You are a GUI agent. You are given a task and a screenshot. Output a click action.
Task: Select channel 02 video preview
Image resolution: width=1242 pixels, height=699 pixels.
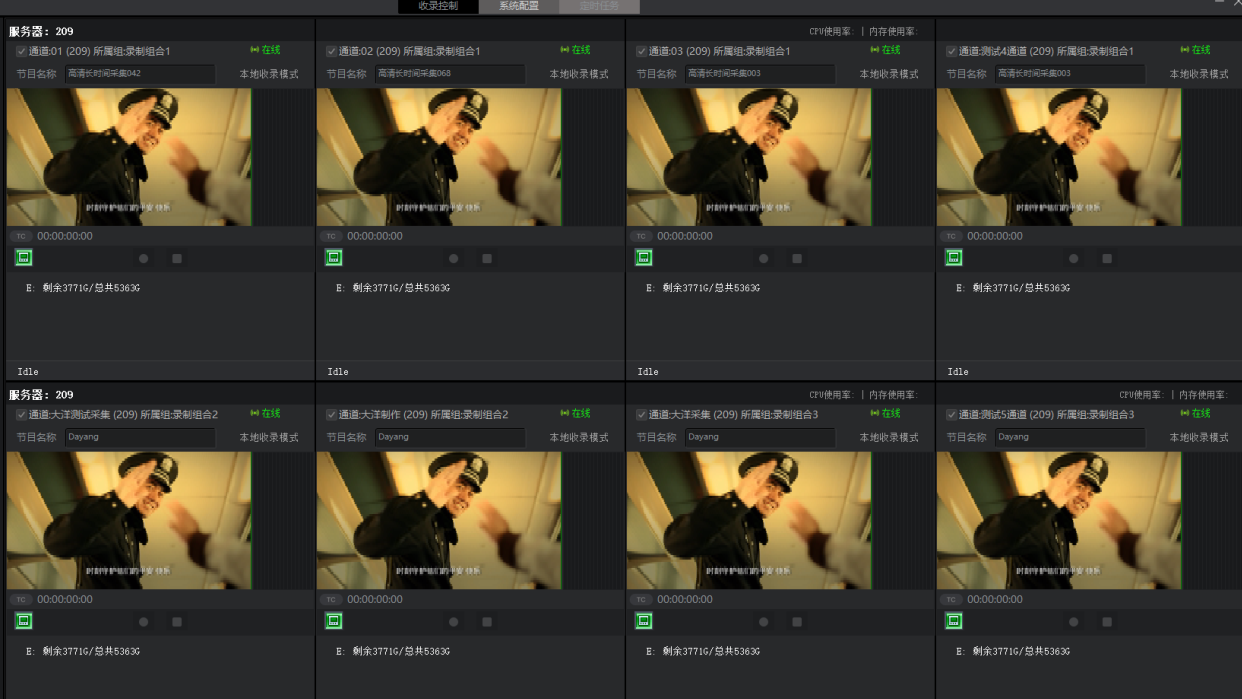(x=439, y=157)
